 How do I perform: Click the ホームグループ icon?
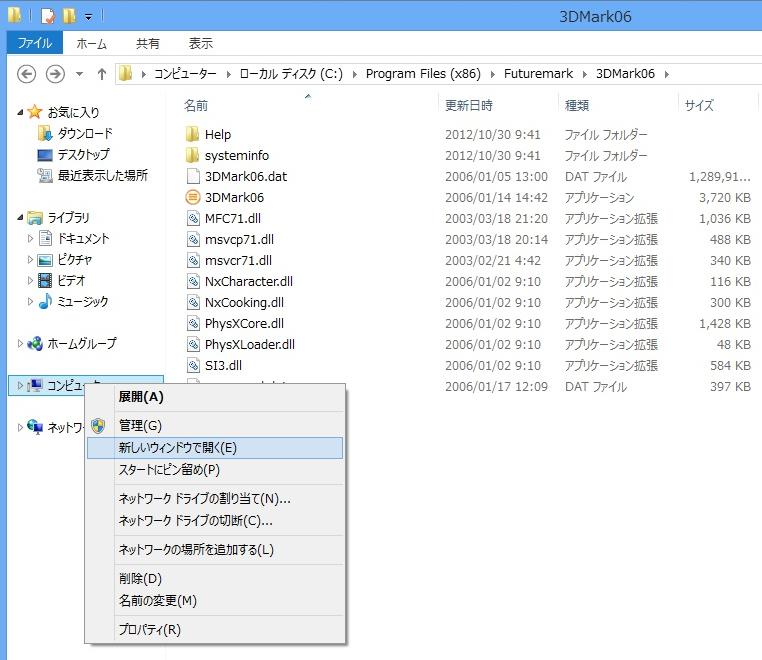click(x=35, y=344)
